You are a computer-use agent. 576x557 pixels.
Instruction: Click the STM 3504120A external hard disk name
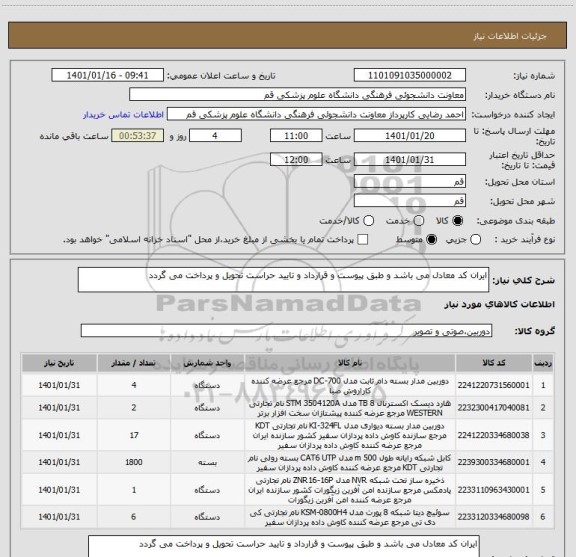(x=350, y=408)
